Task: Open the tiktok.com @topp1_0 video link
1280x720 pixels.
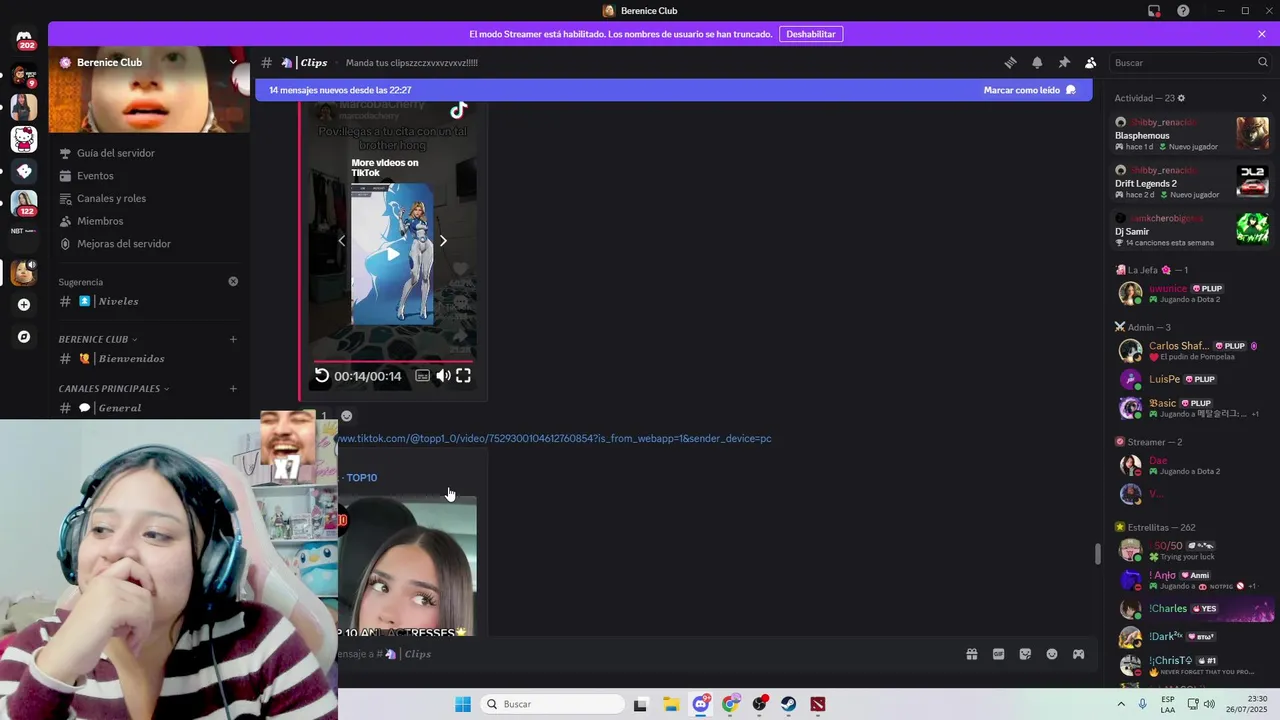Action: click(553, 439)
